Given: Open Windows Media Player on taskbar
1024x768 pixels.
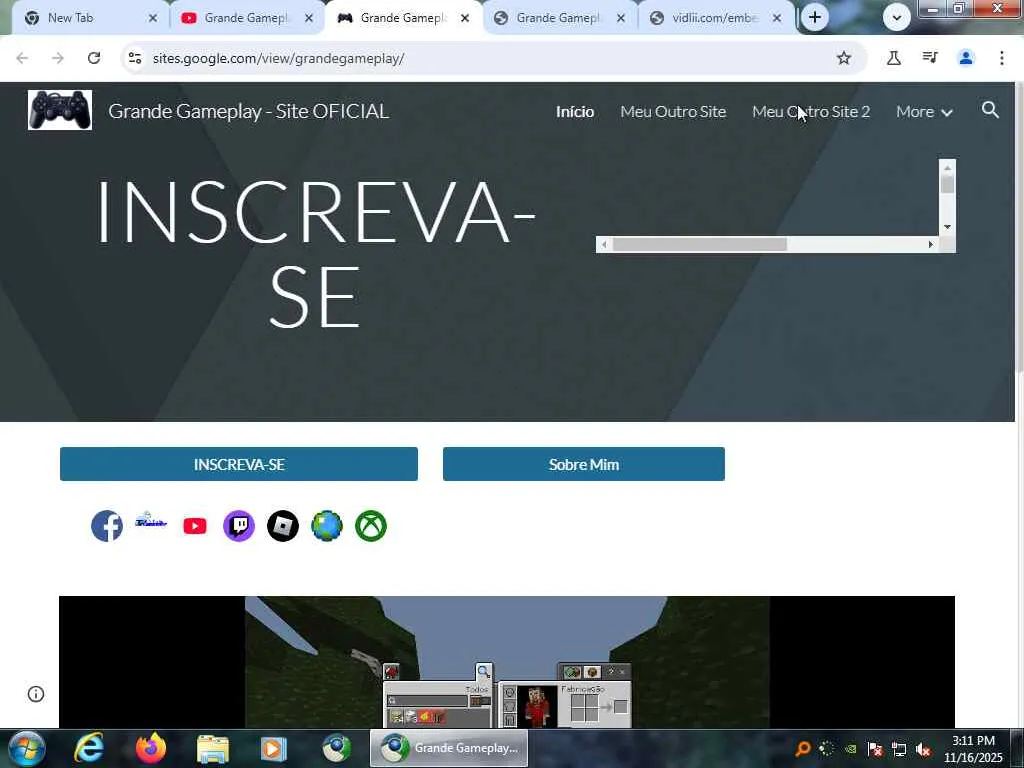Looking at the screenshot, I should click(274, 748).
